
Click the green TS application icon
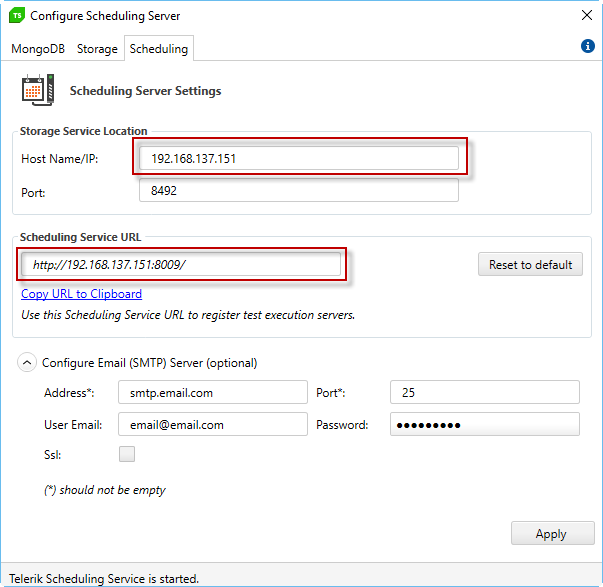(x=17, y=15)
